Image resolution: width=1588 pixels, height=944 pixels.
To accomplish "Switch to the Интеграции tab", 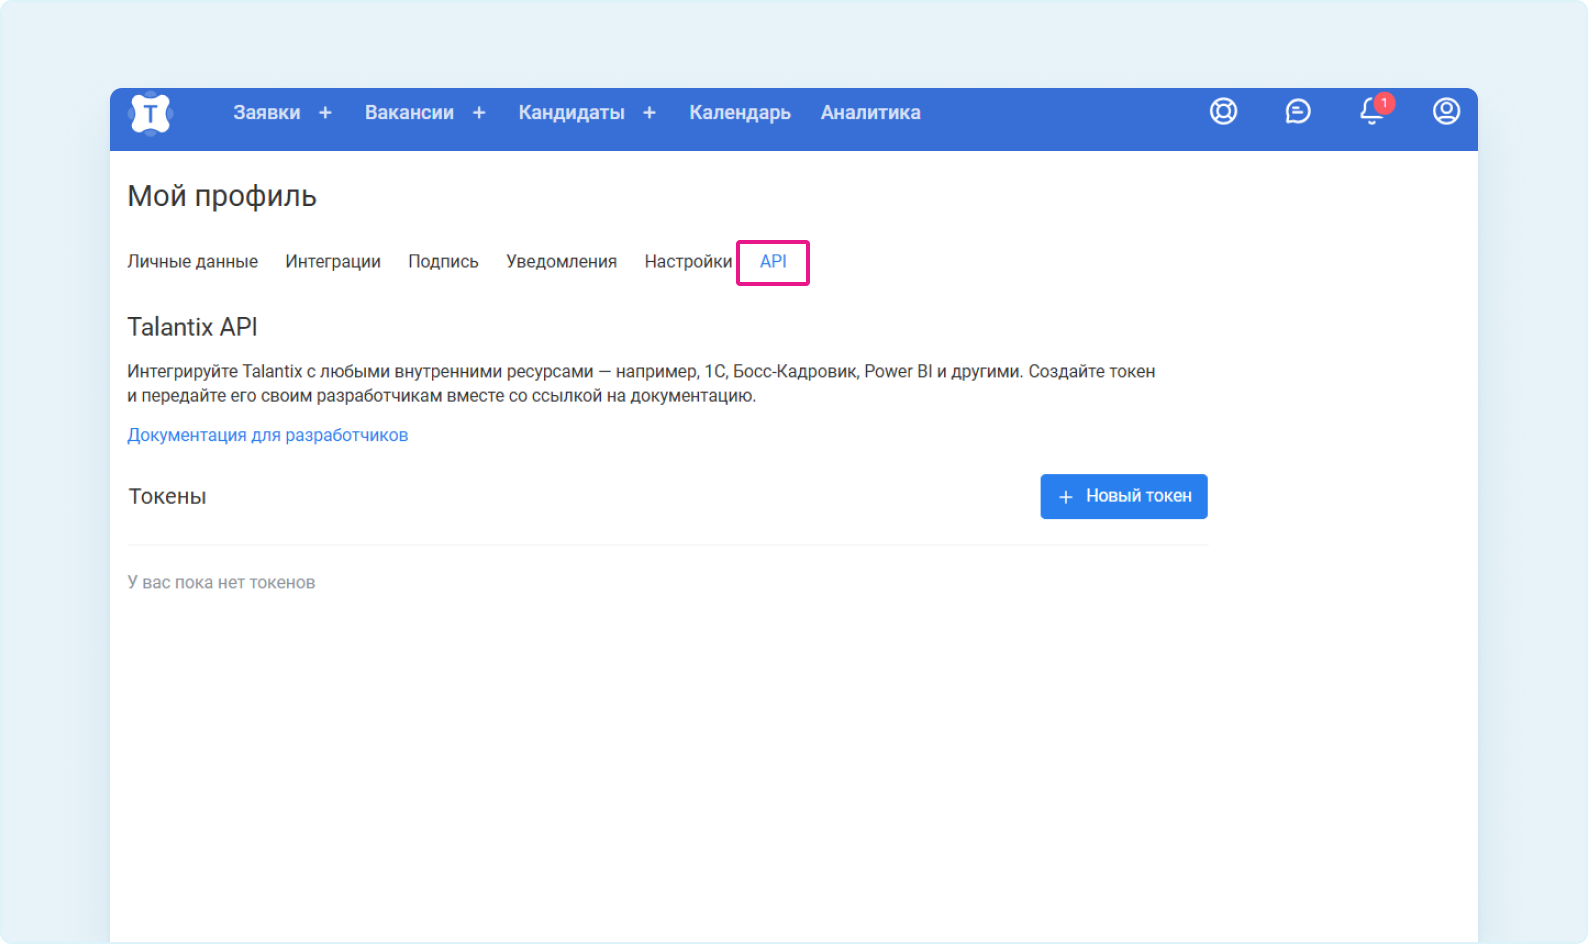I will (333, 262).
